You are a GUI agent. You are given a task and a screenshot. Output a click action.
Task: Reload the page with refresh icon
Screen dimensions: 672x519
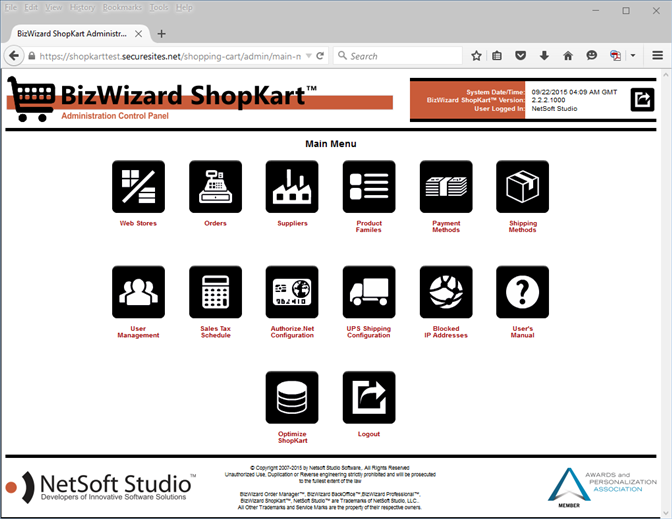(x=320, y=56)
